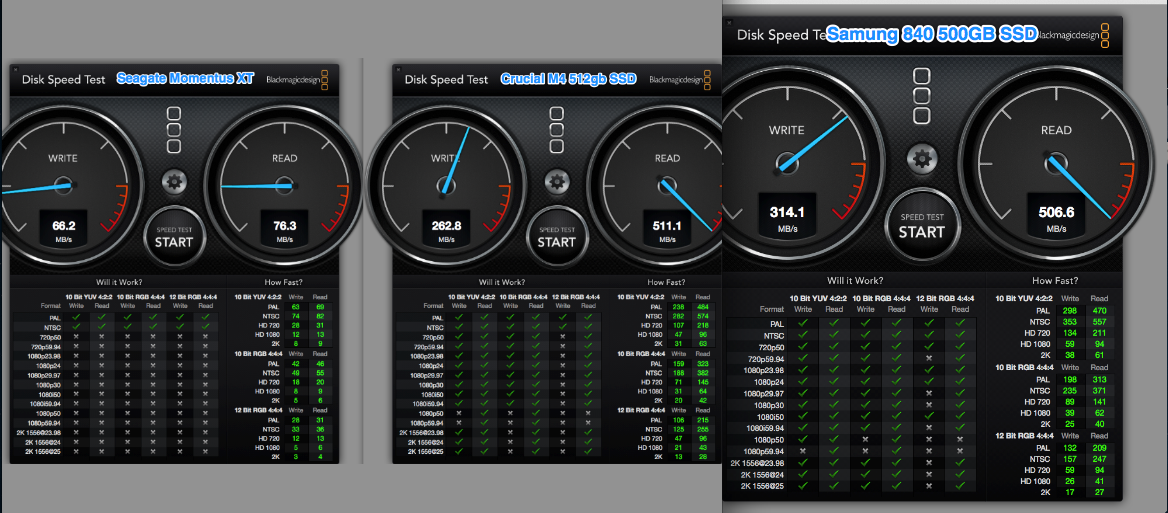
Task: Open settings gear in Crucial M4 window
Action: 557,181
